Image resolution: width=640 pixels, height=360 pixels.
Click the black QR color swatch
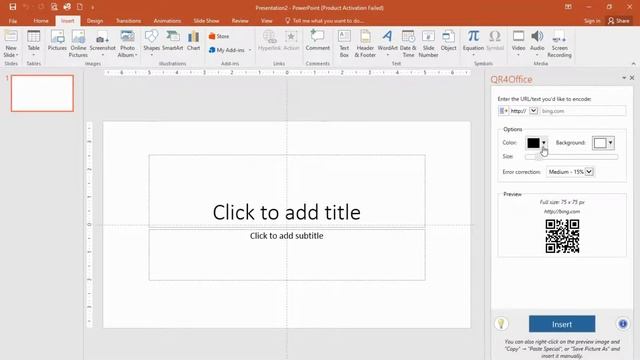click(x=533, y=143)
